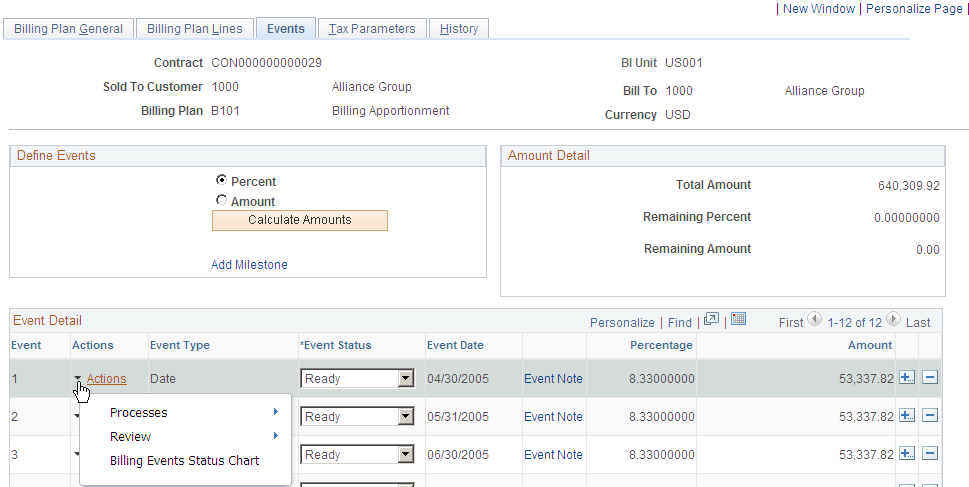This screenshot has height=487, width=969.
Task: Click Personalize in Event Detail header
Action: coord(622,323)
